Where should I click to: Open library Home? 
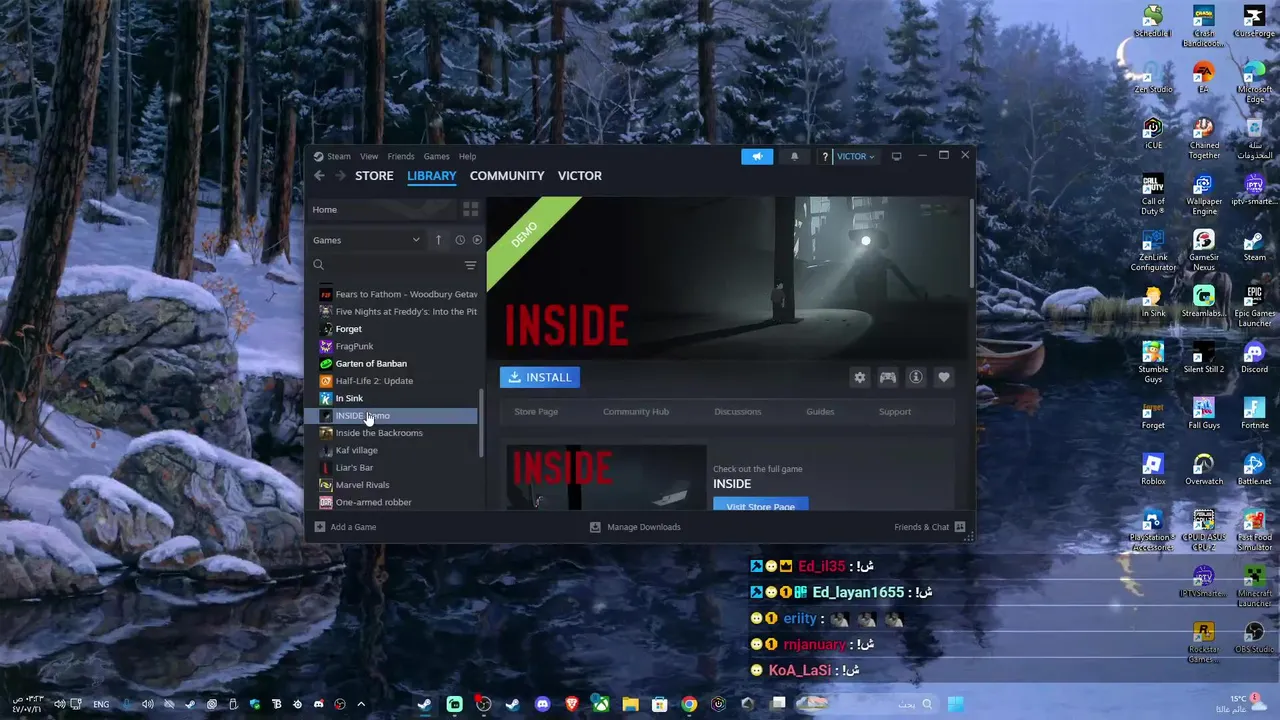380,210
